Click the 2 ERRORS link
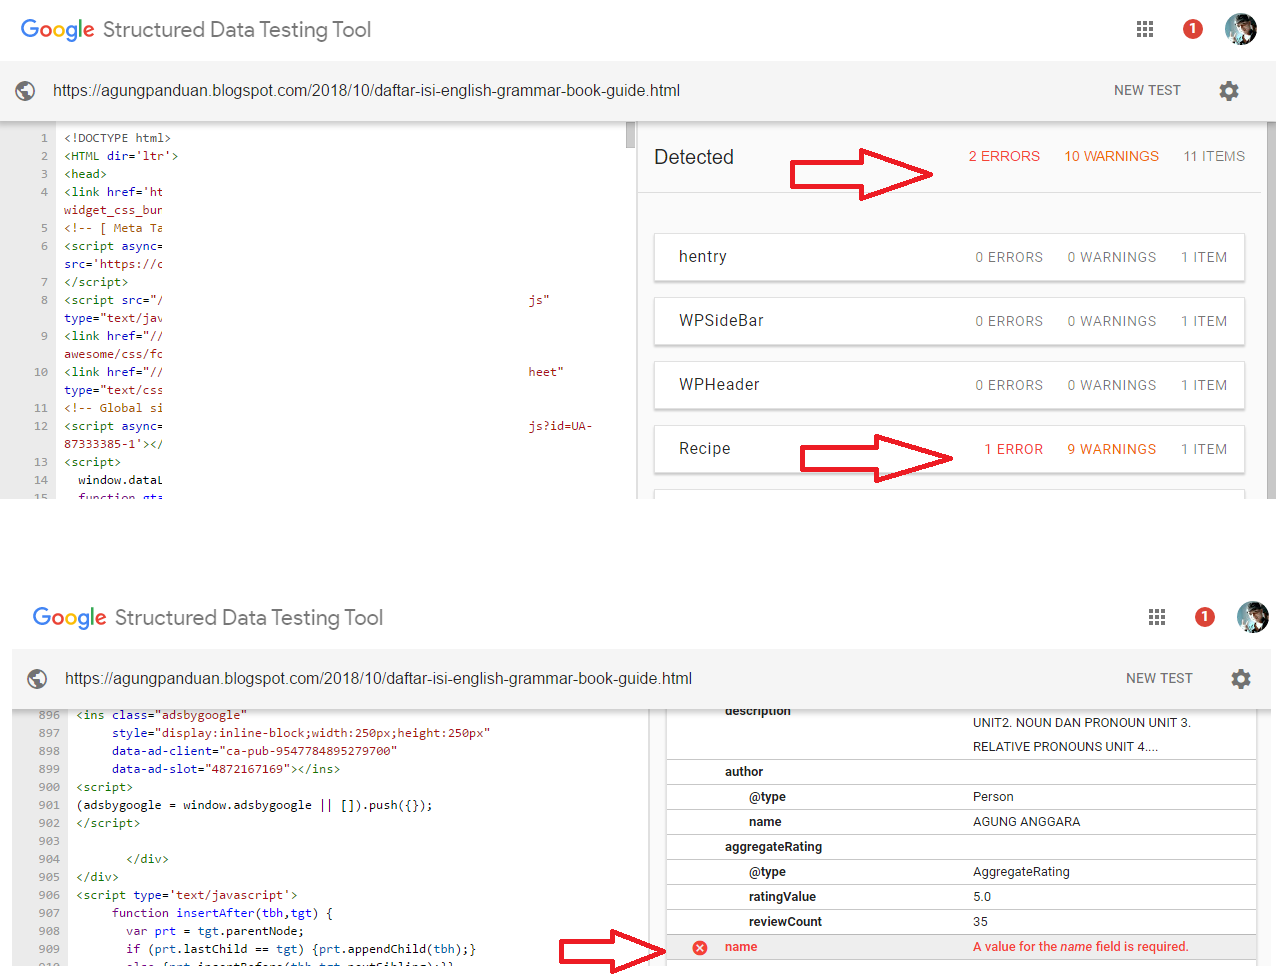1276x980 pixels. (1004, 156)
